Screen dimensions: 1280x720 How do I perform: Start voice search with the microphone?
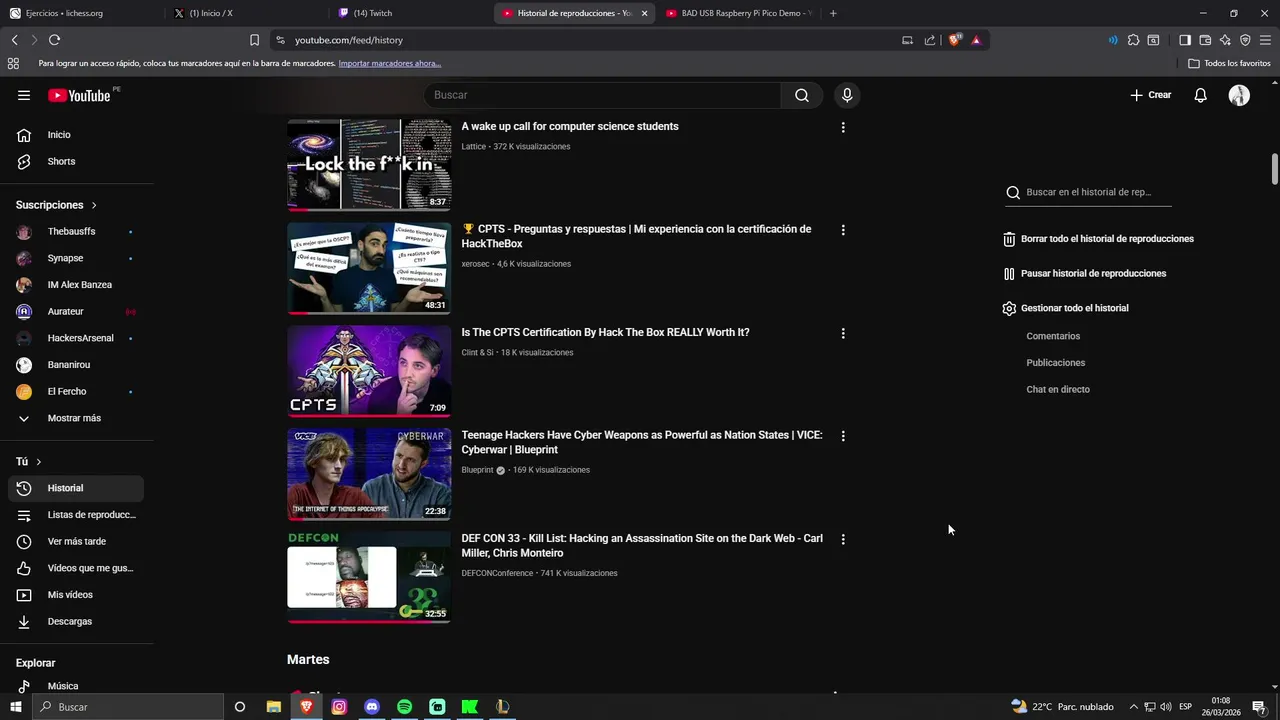point(847,95)
